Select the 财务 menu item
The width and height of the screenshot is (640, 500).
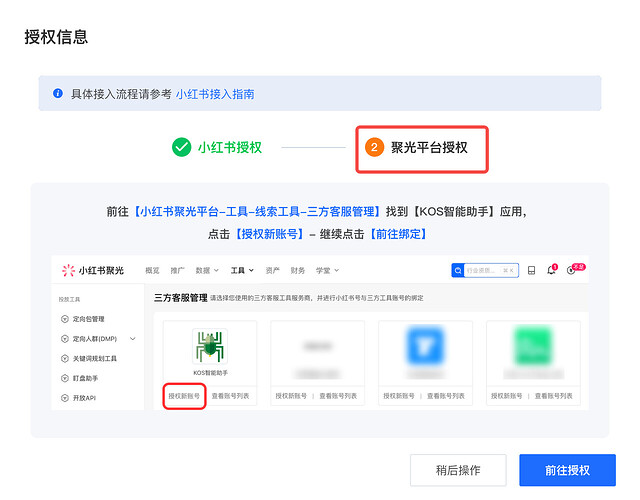[298, 270]
